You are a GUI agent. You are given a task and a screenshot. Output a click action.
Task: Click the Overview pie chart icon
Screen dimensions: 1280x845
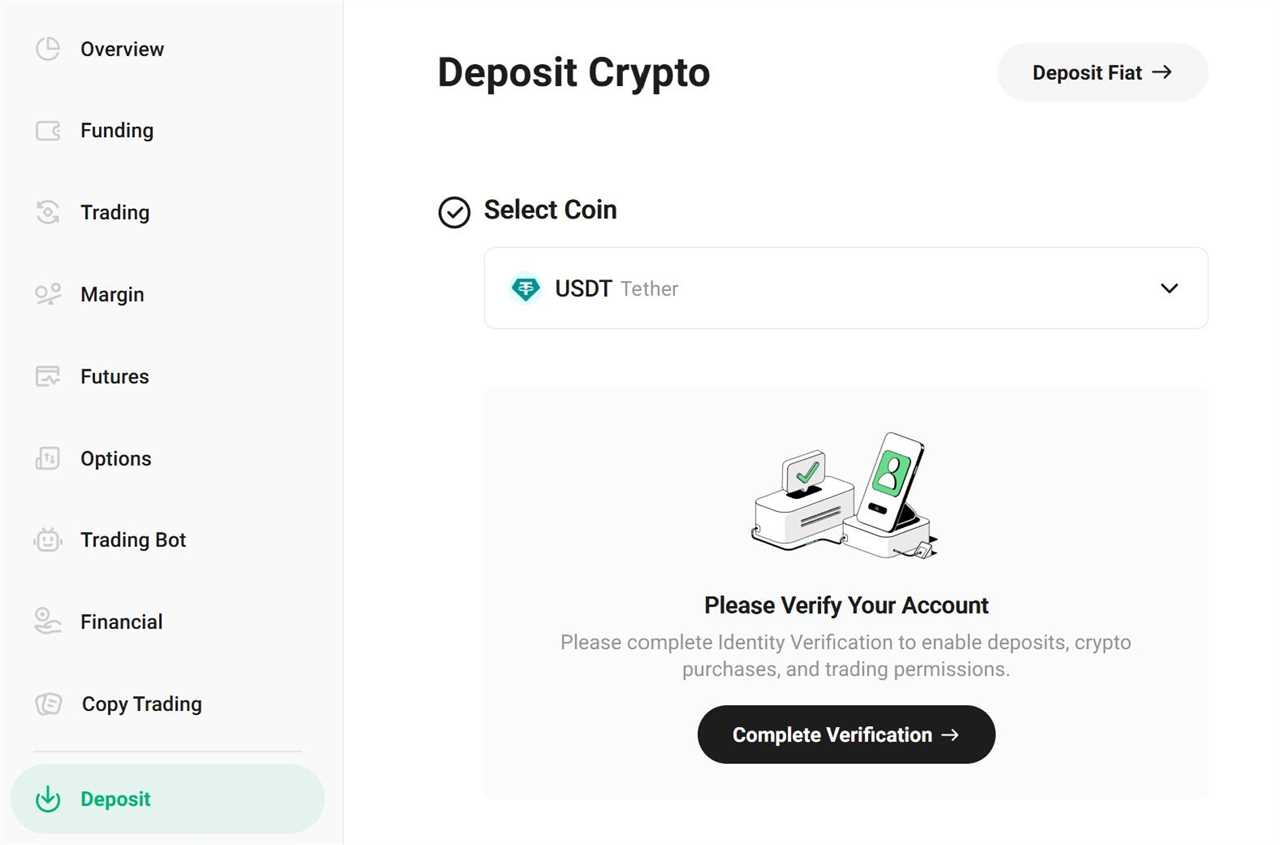[x=48, y=49]
